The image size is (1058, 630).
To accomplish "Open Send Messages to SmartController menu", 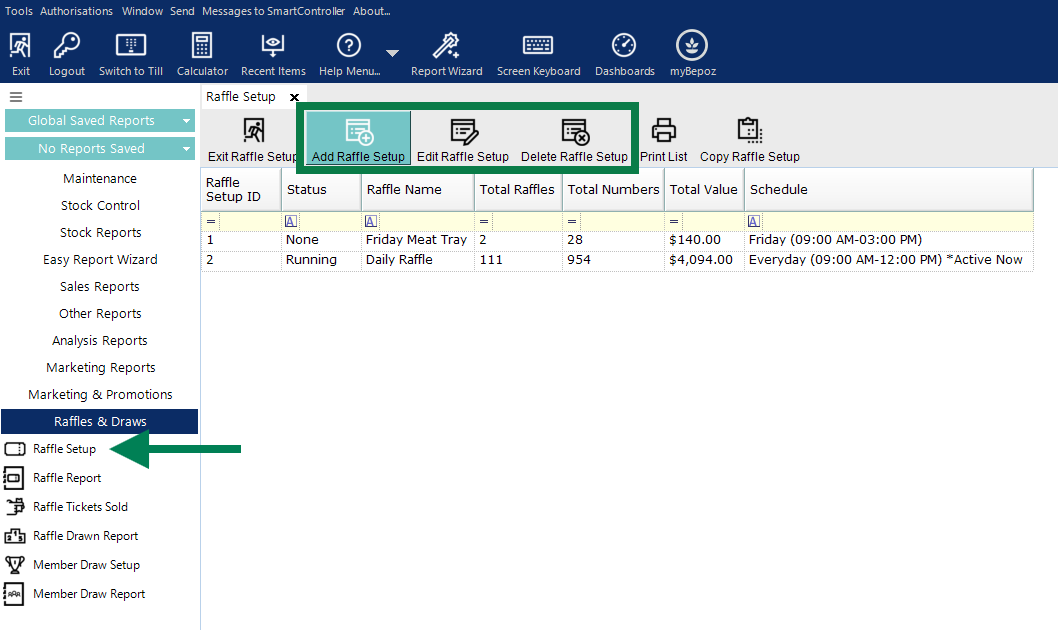I will [x=257, y=11].
